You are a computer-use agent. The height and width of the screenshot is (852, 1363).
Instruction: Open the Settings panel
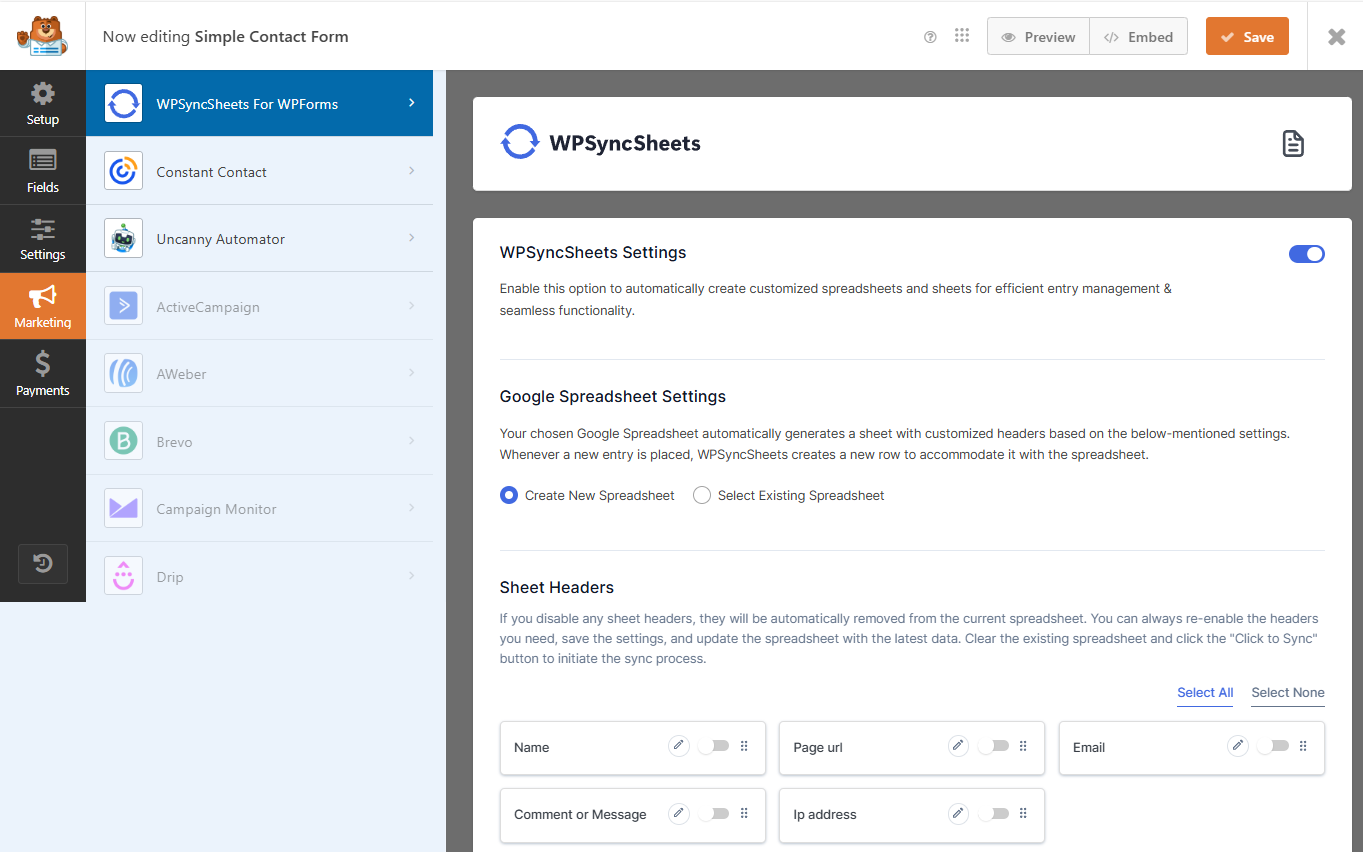[43, 239]
